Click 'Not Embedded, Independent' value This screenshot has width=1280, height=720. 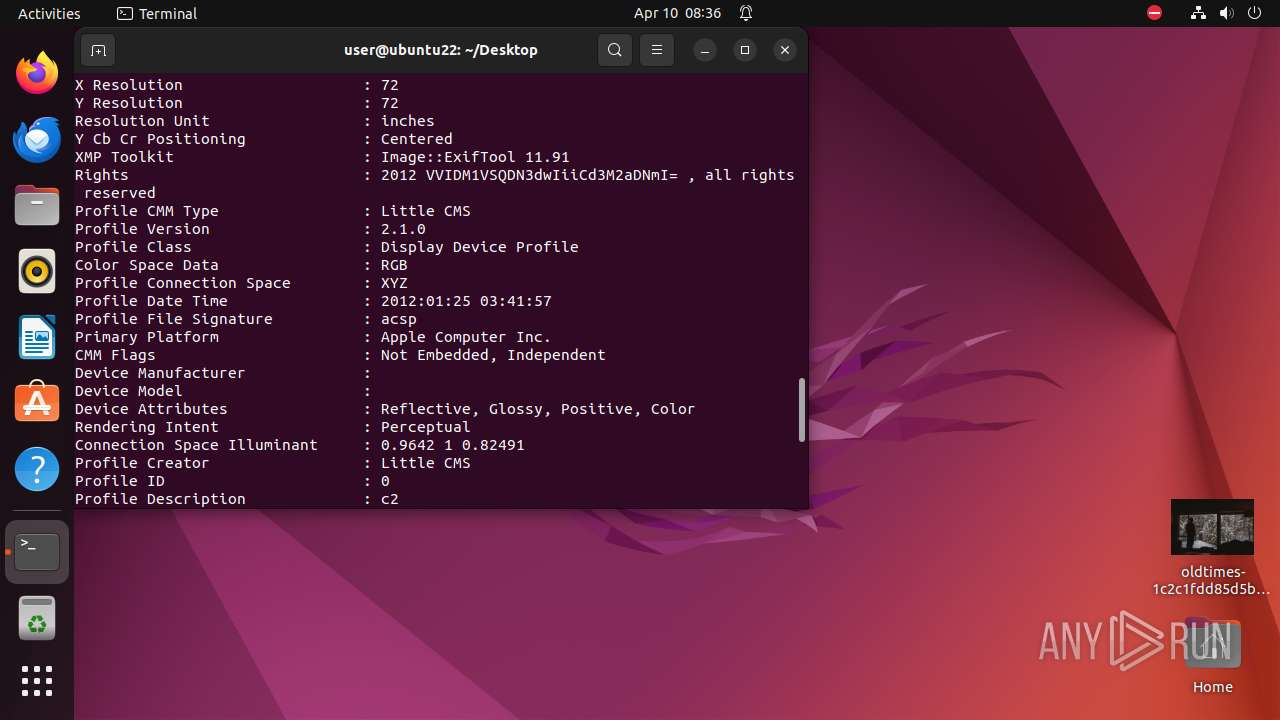[x=493, y=355]
